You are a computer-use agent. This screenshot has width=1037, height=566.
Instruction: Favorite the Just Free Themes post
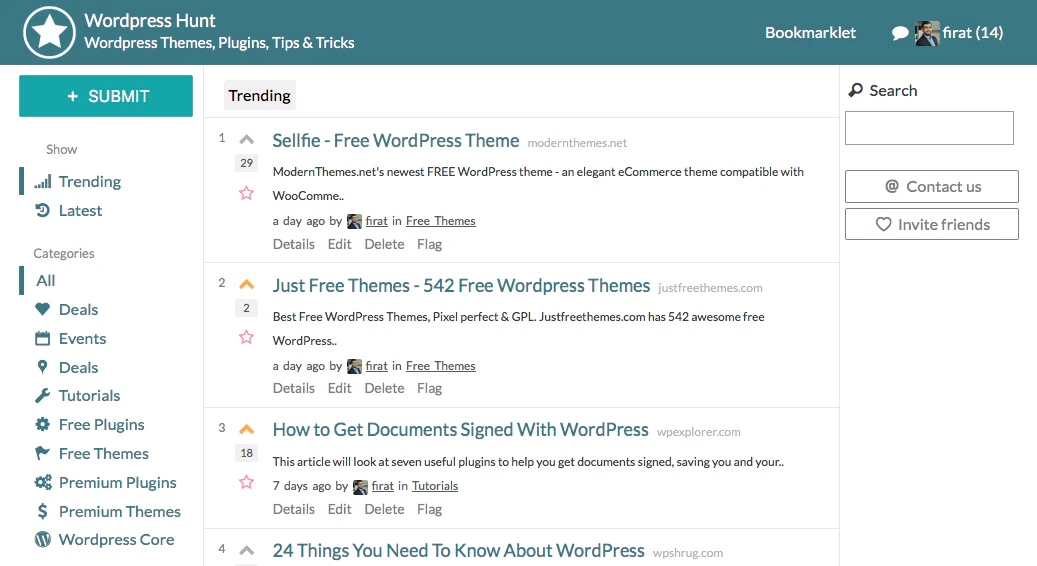click(246, 337)
